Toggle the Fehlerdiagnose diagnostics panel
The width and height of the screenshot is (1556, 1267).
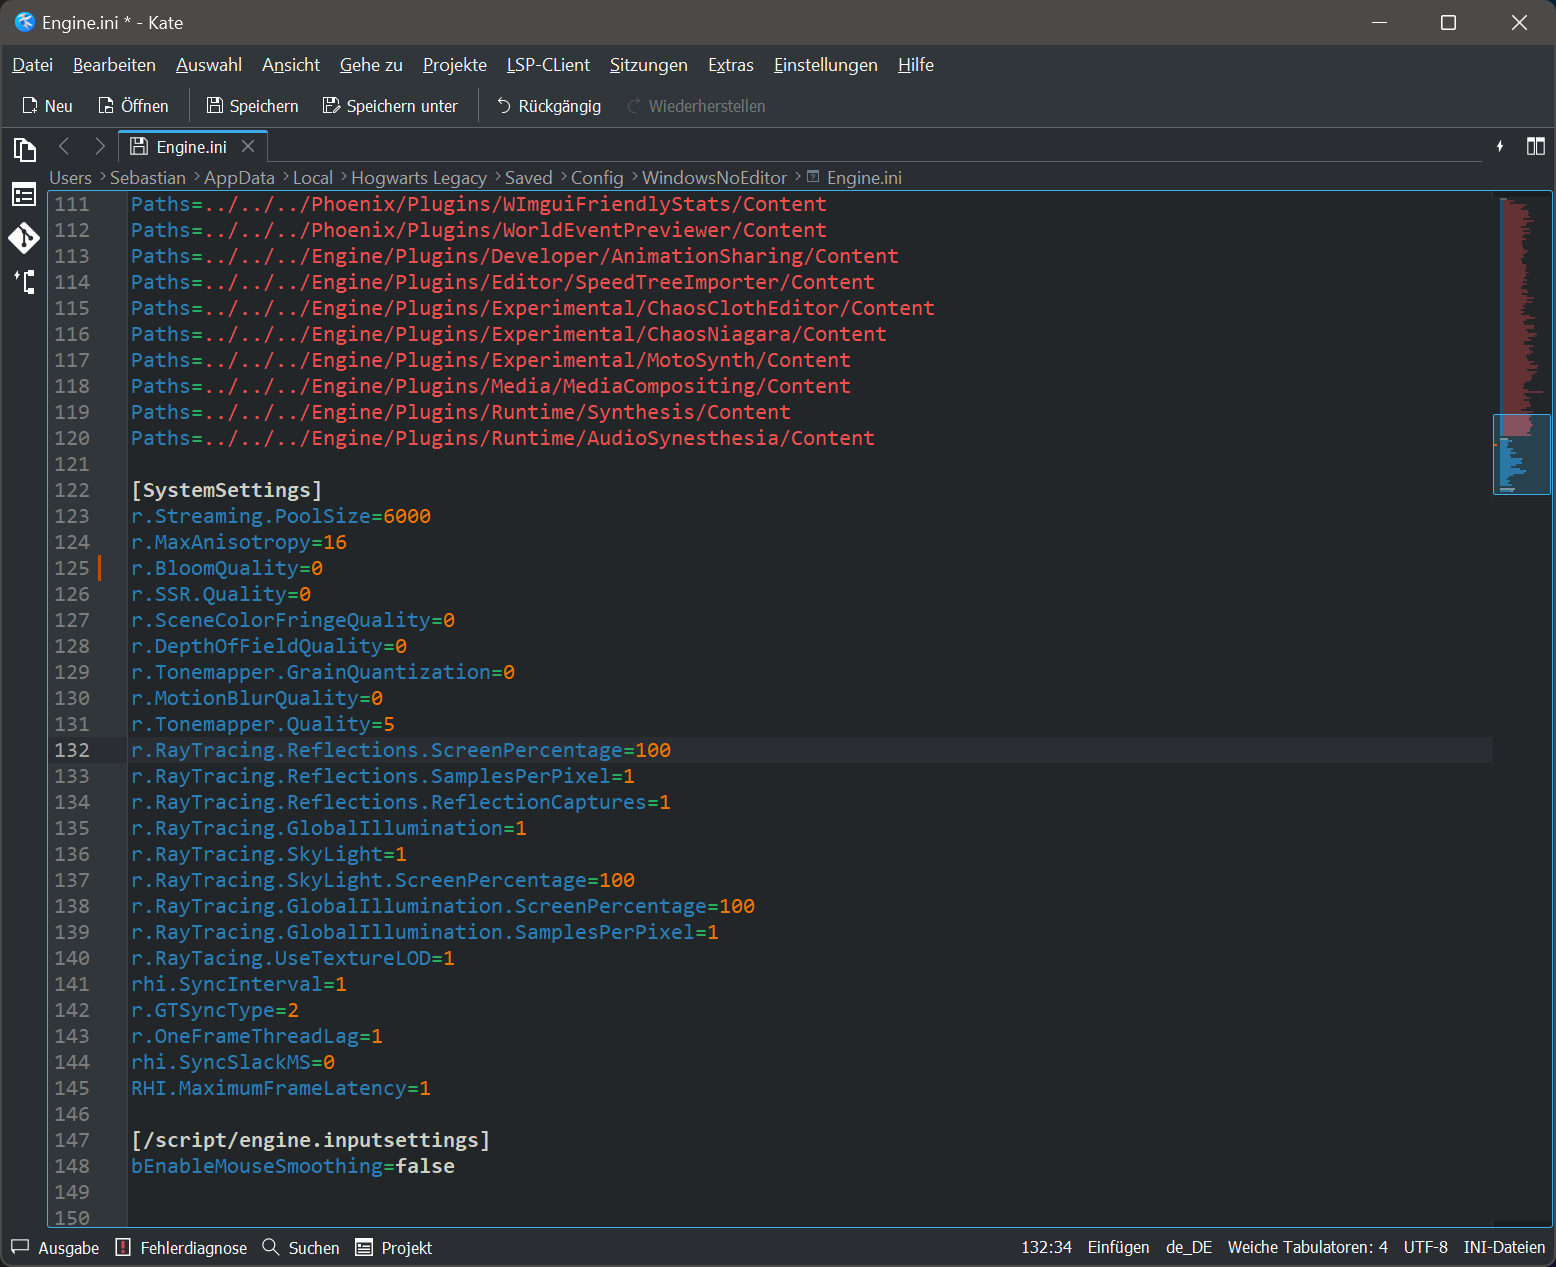tap(182, 1248)
